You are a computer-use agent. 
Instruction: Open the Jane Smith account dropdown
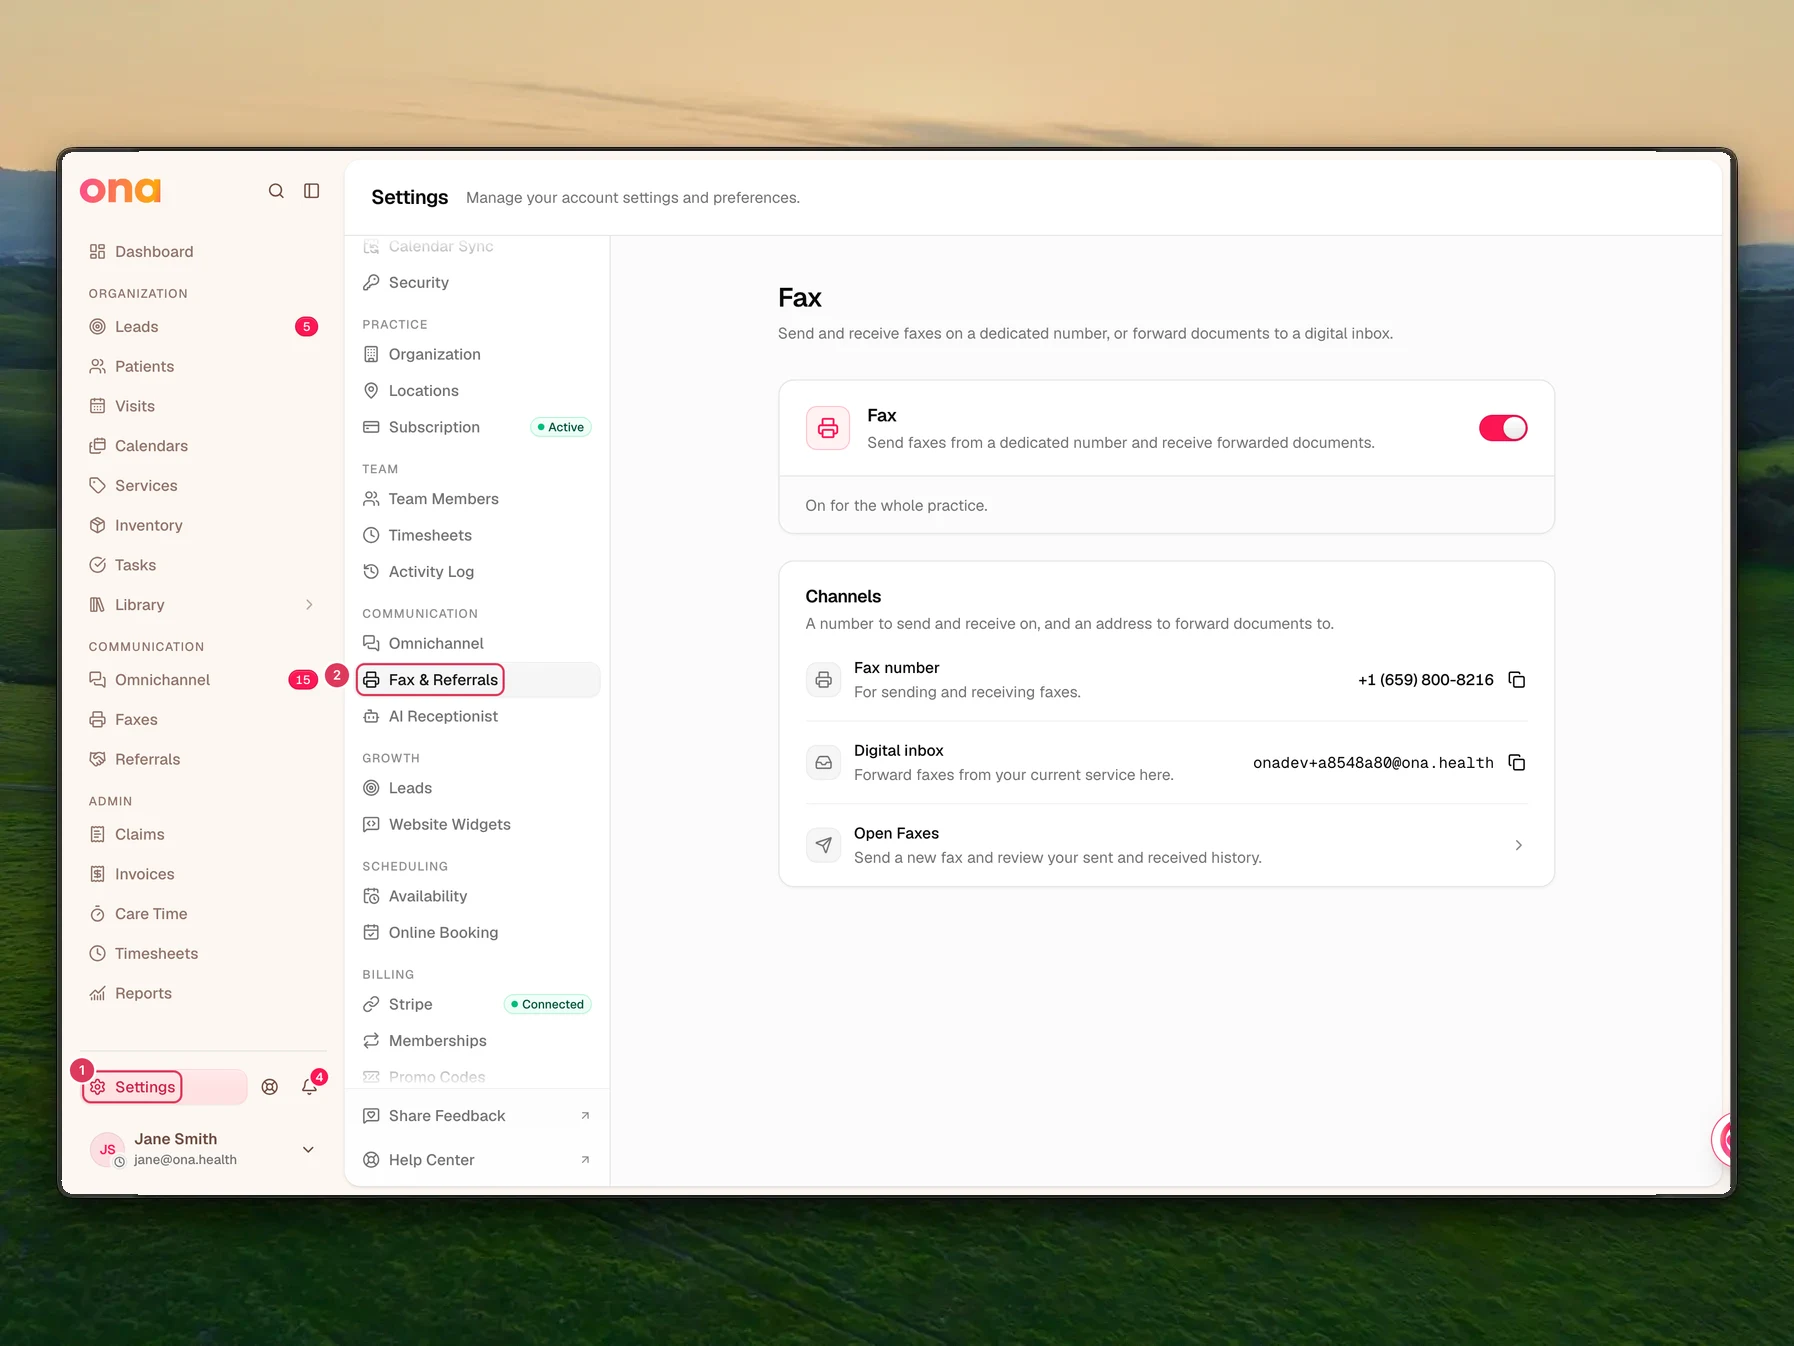click(x=308, y=1150)
